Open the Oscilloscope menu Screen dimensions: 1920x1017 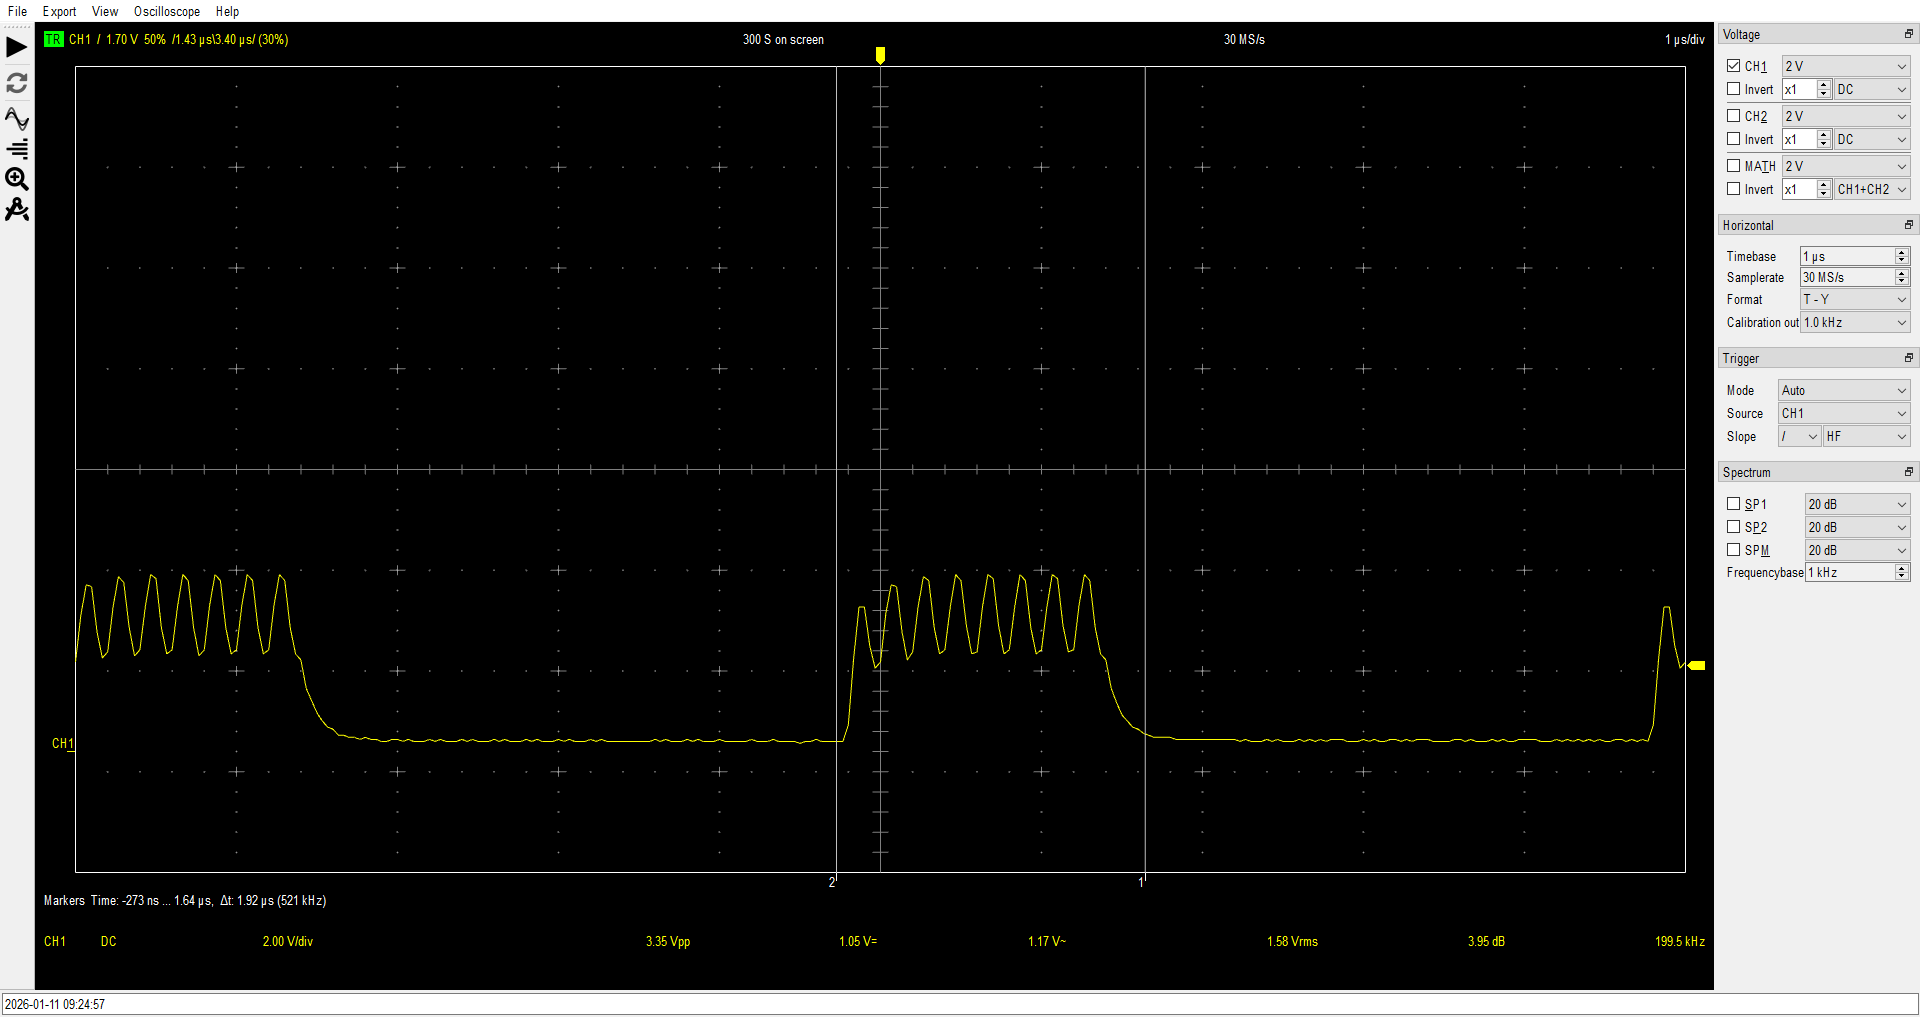point(166,12)
